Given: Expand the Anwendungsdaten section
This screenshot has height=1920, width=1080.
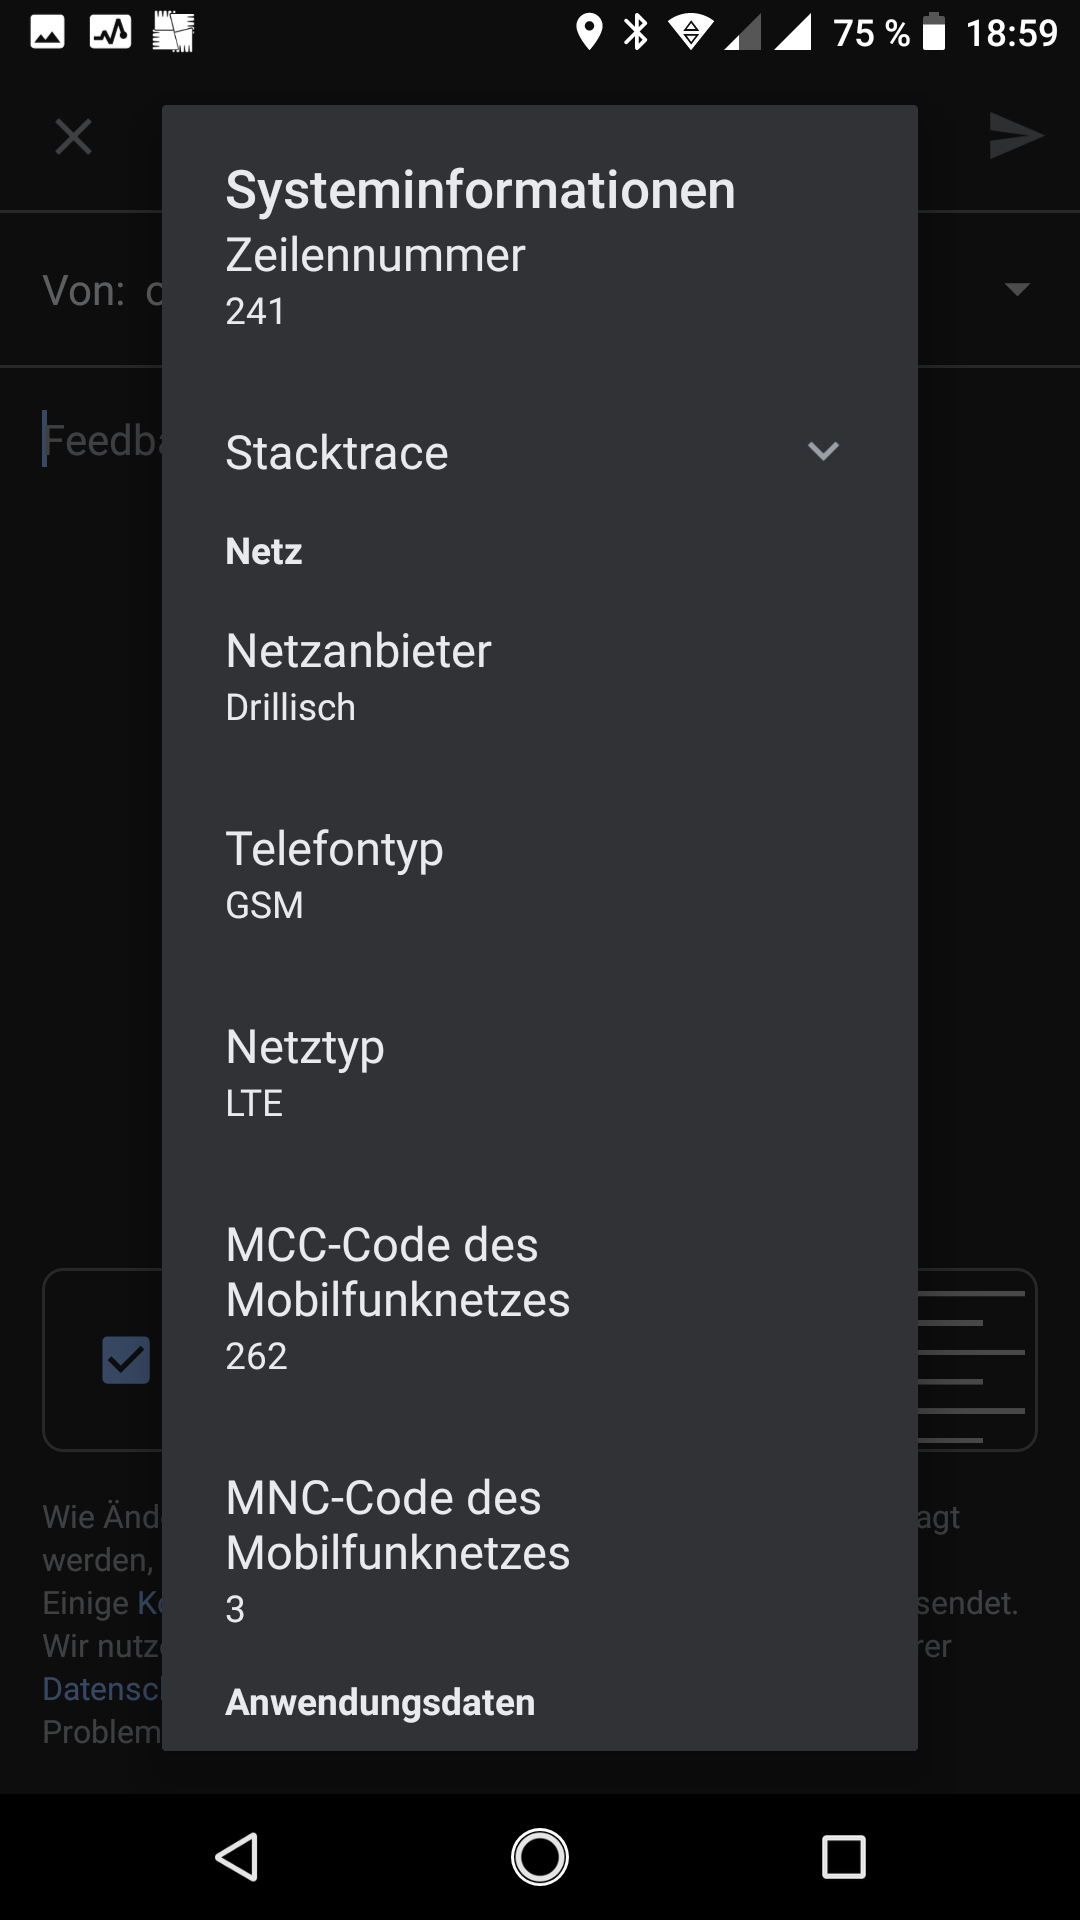Looking at the screenshot, I should 380,1702.
